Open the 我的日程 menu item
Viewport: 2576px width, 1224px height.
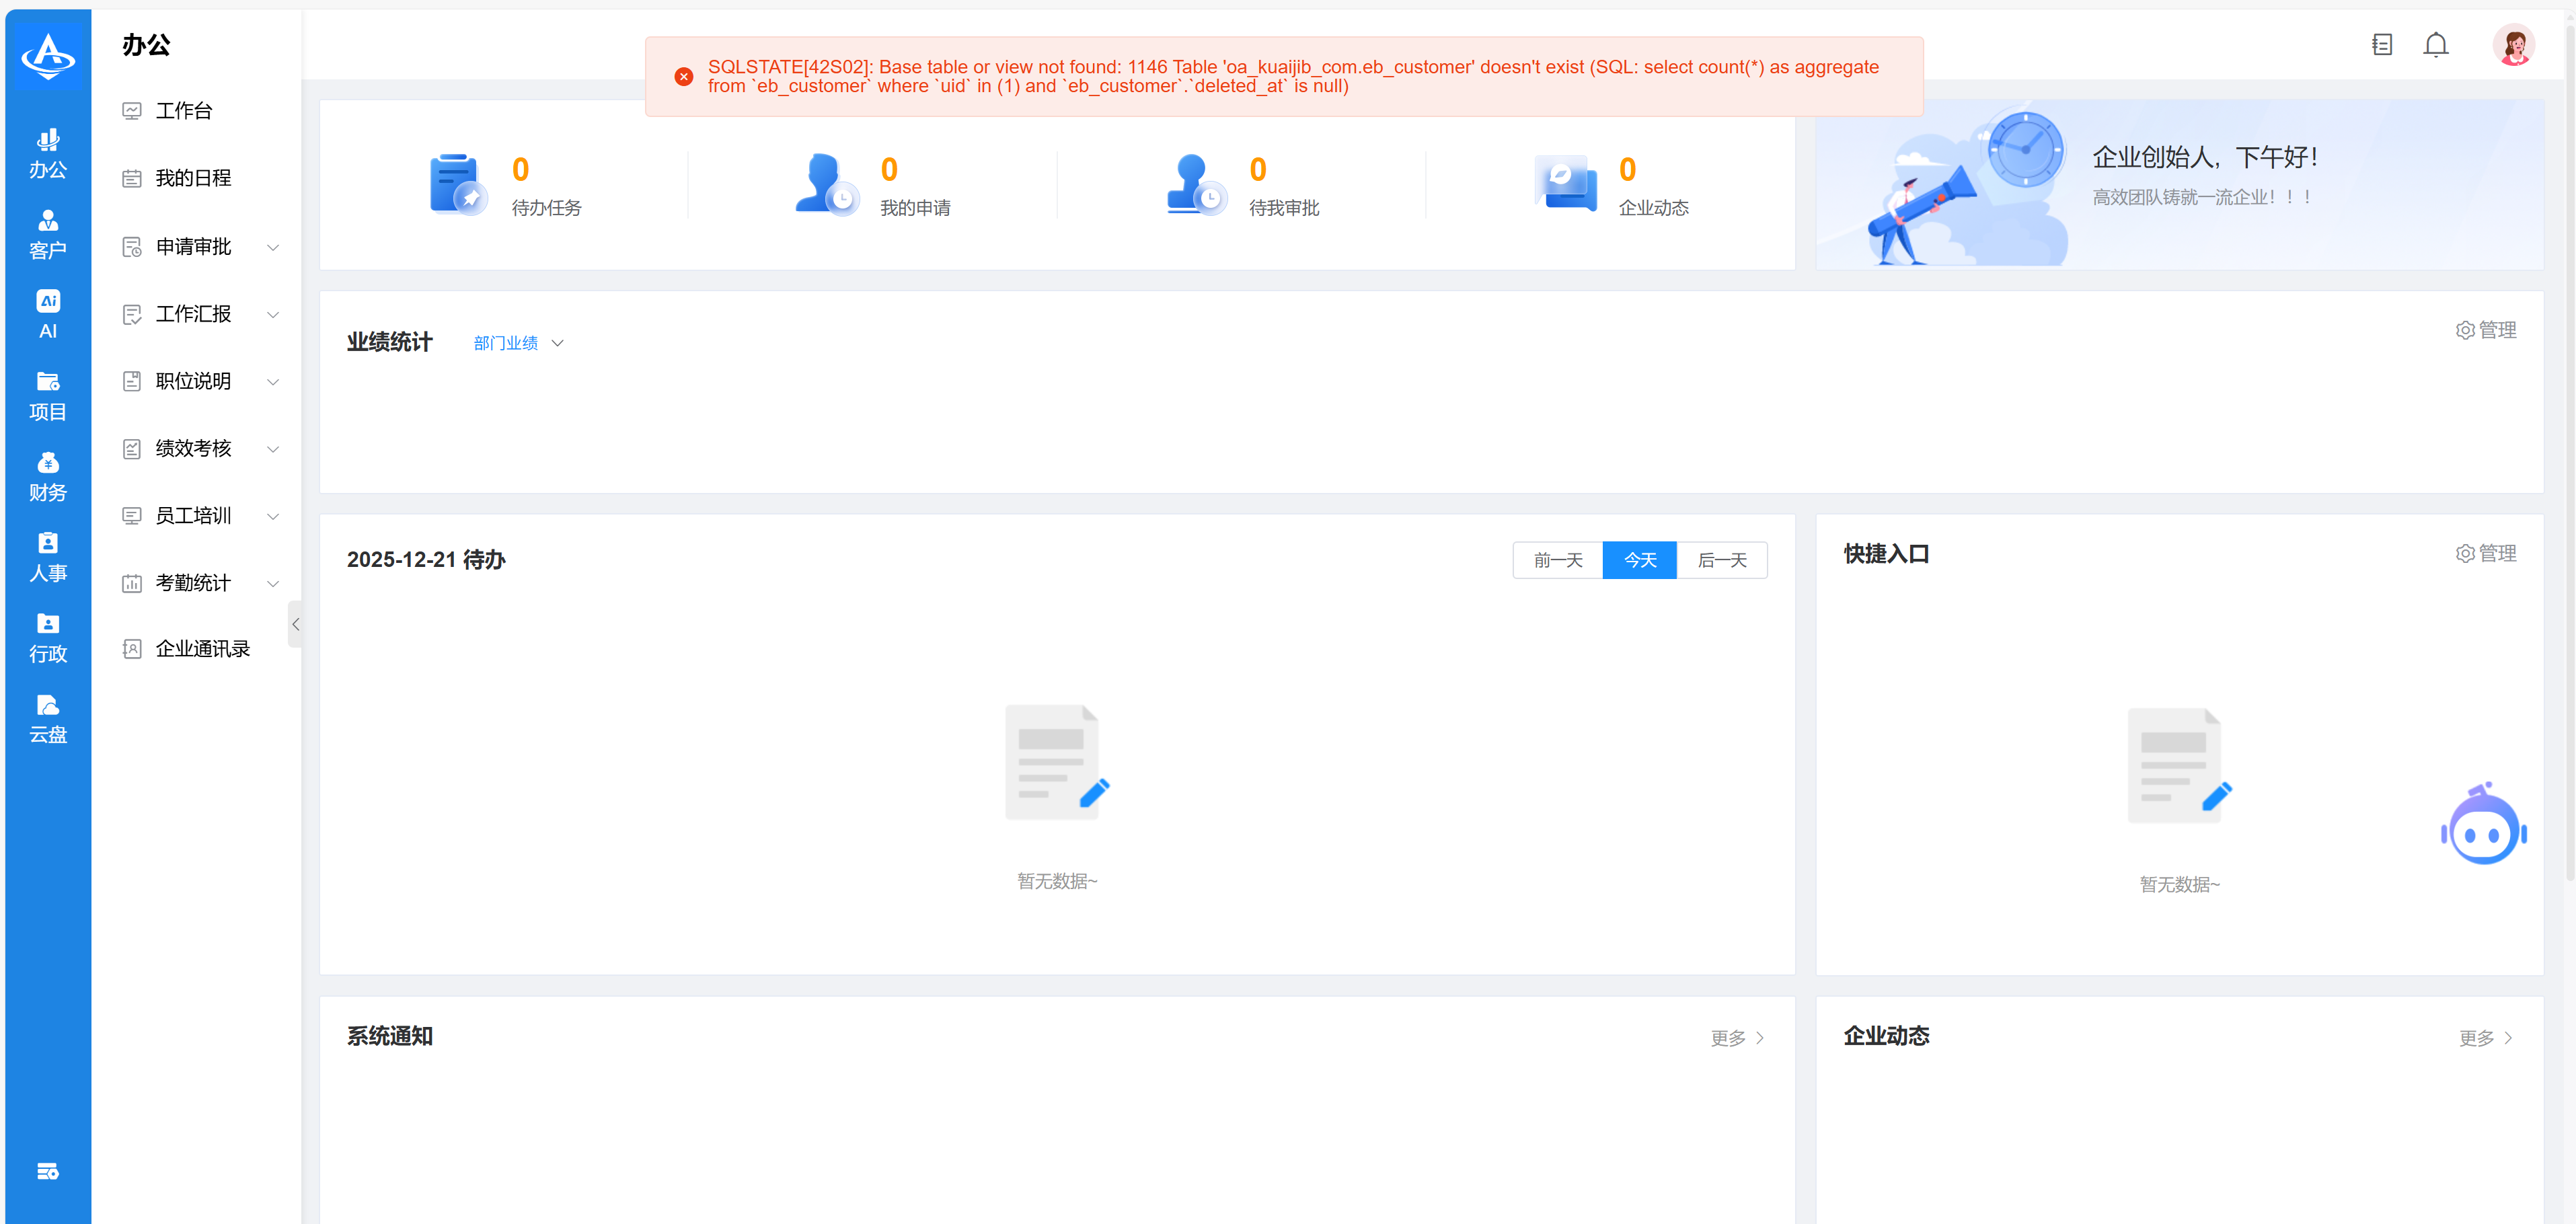click(193, 178)
